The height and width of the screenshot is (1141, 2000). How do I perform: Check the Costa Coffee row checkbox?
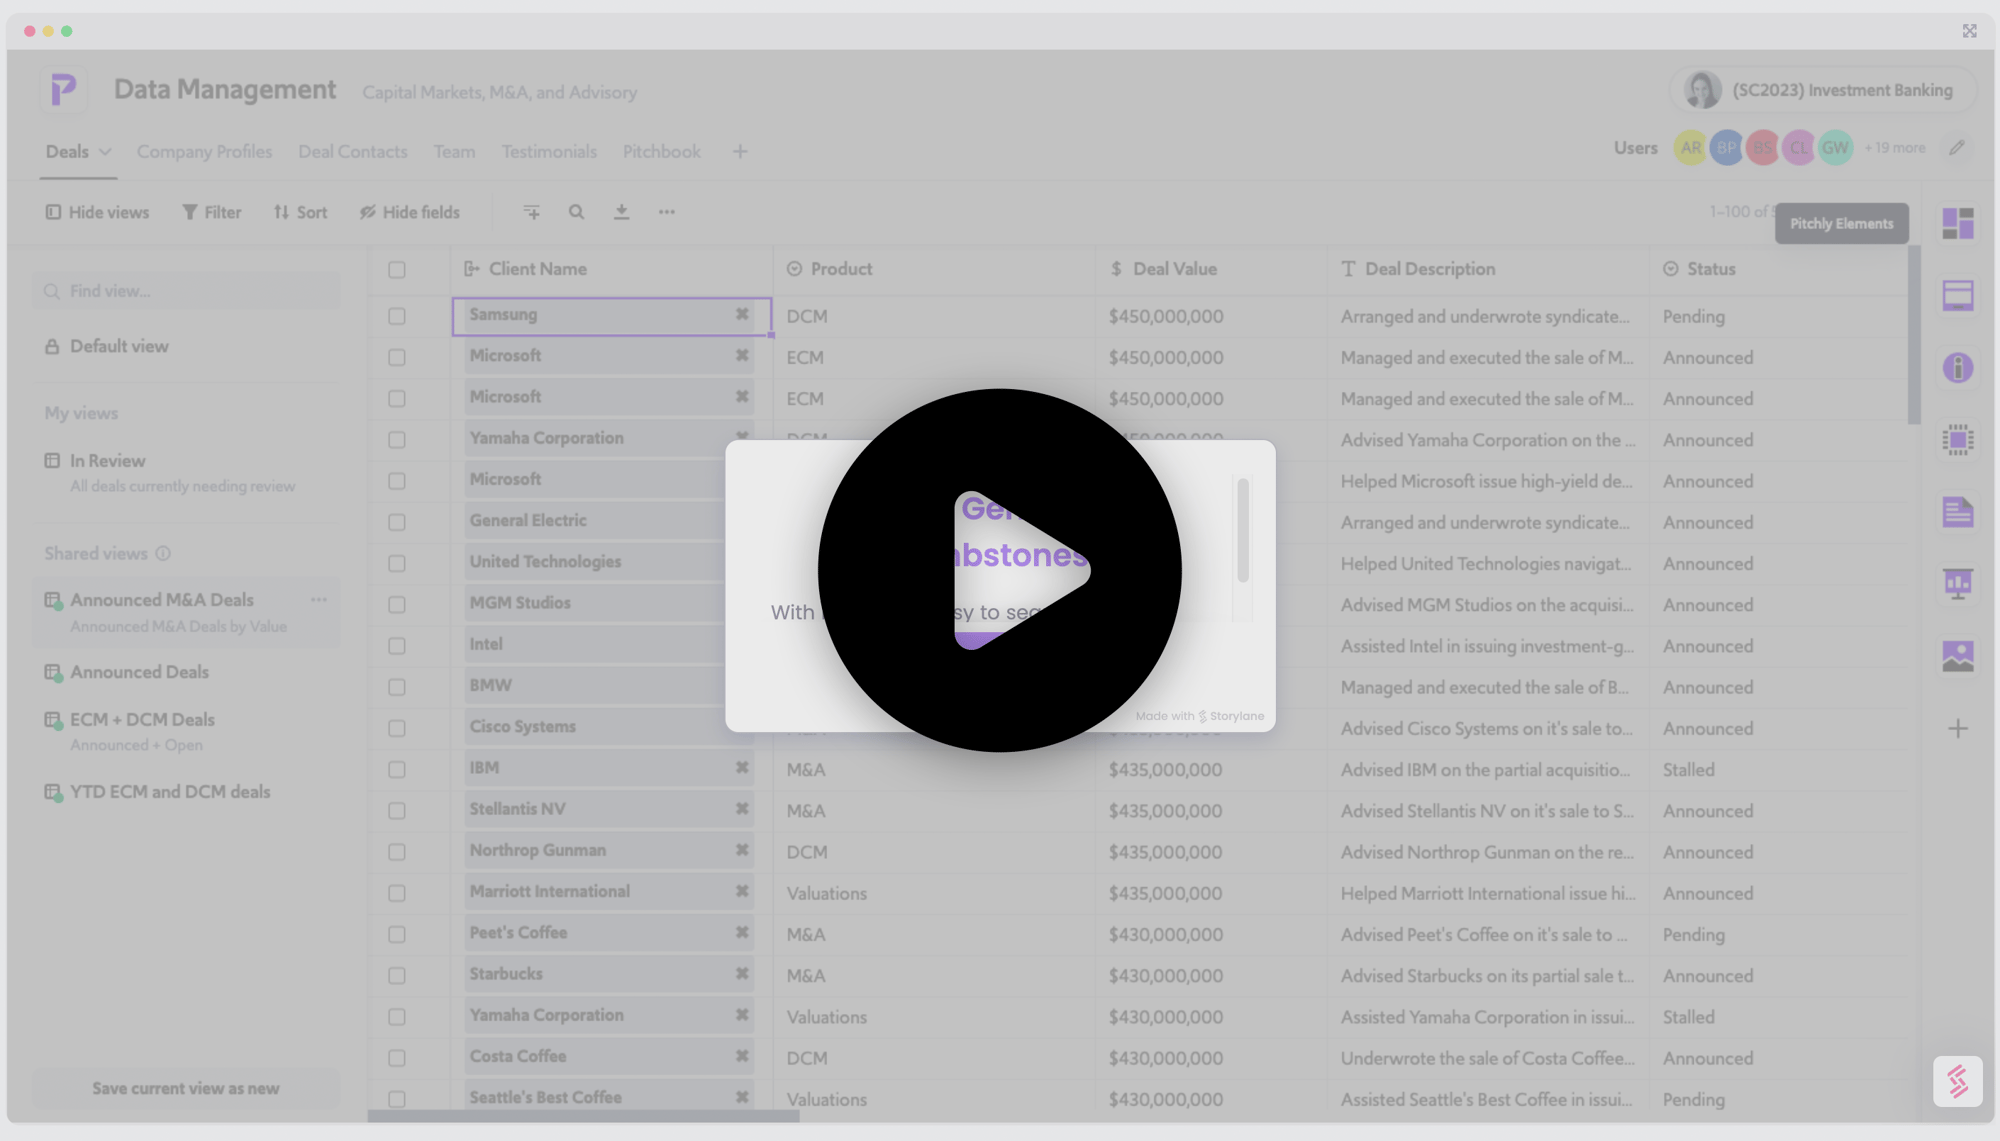tap(397, 1058)
